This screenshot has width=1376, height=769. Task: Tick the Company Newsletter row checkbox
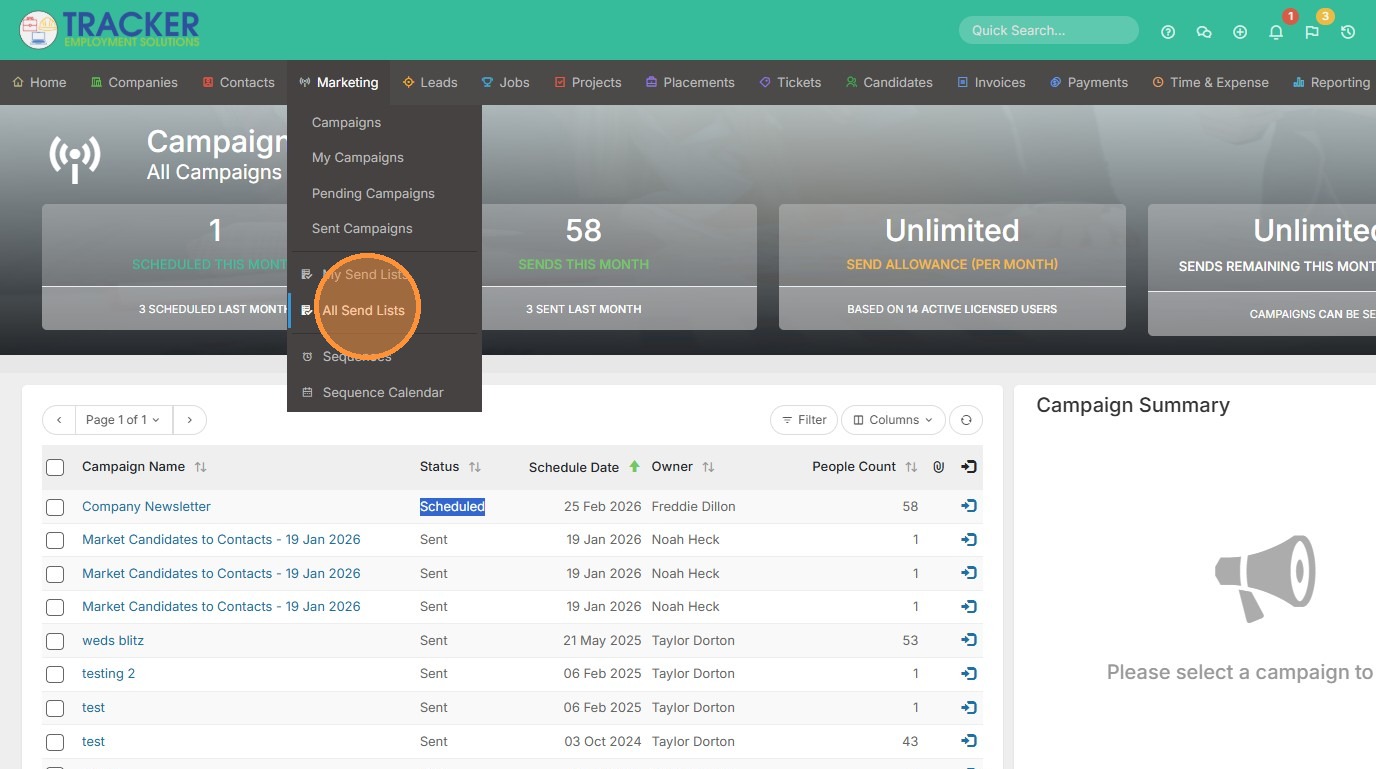click(x=55, y=507)
